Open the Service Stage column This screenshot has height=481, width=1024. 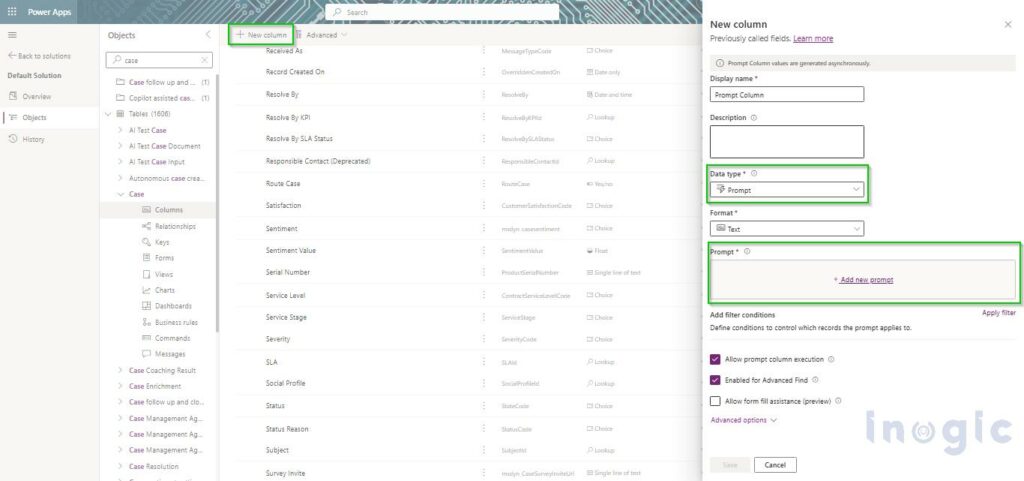pyautogui.click(x=286, y=317)
